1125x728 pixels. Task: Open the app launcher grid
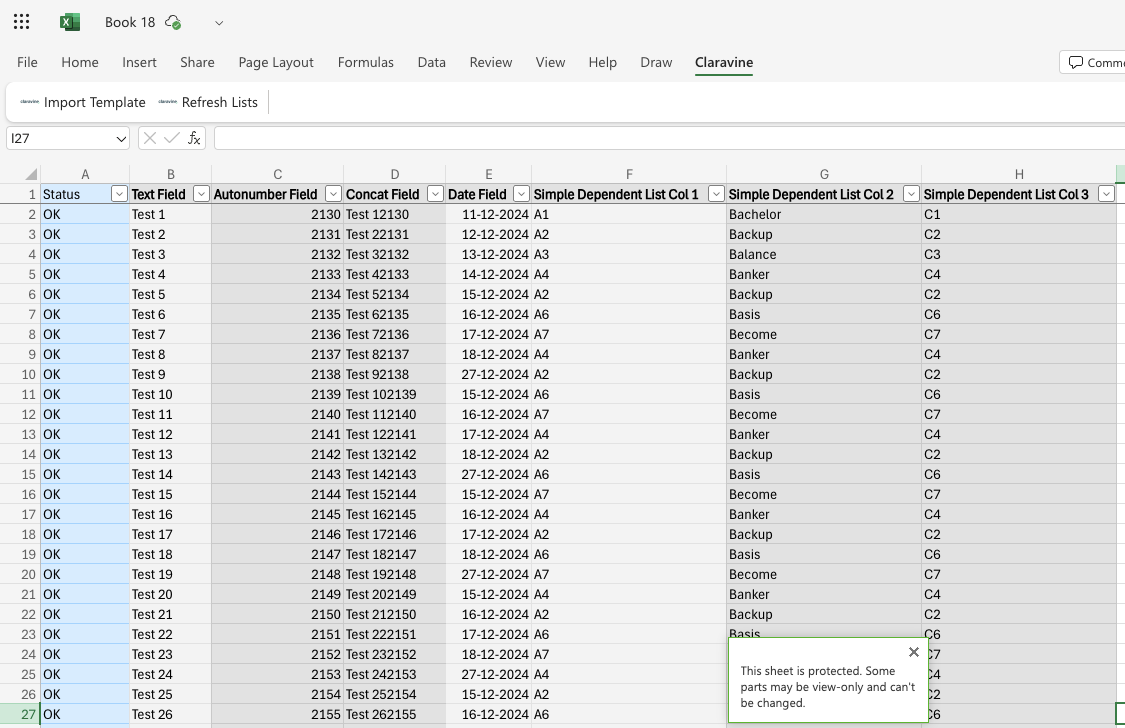tap(22, 22)
